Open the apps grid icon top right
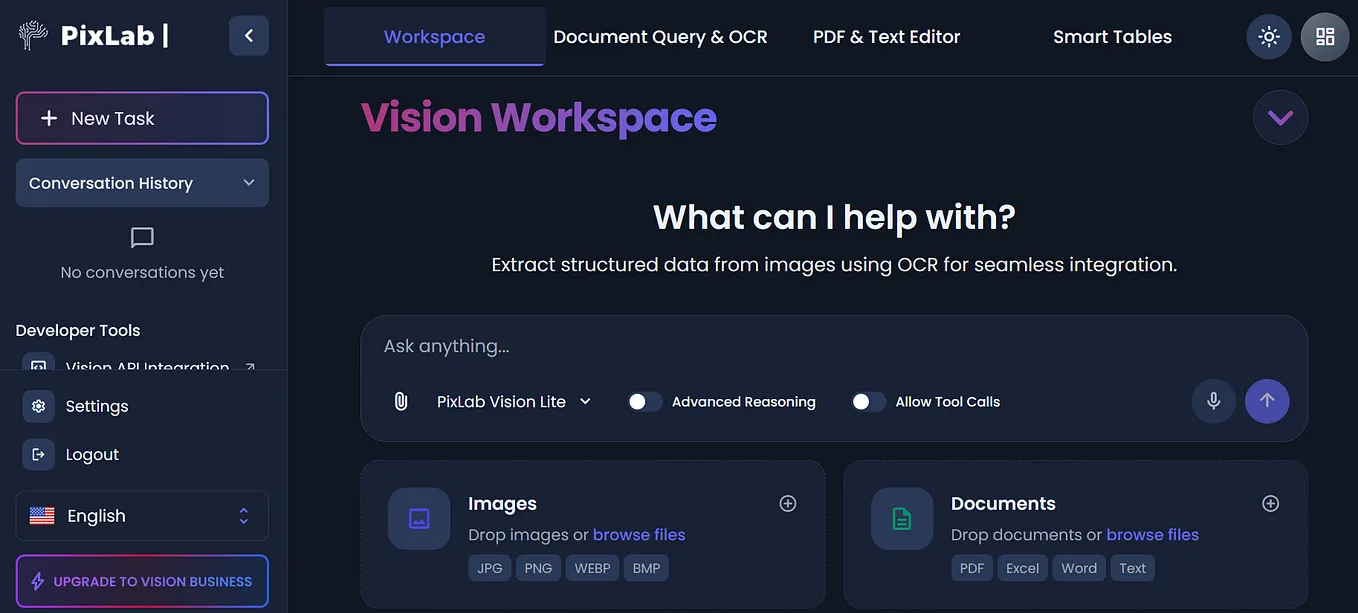1358x613 pixels. pos(1324,36)
